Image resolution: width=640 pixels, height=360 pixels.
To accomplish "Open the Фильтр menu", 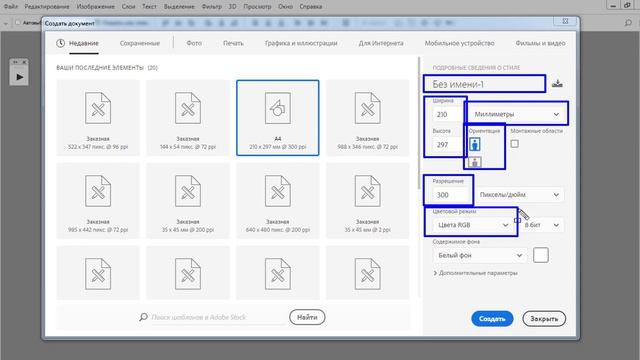I will tap(211, 7).
